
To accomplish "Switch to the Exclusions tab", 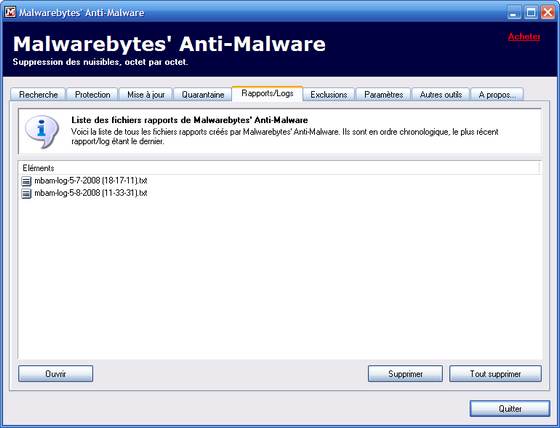I will pyautogui.click(x=329, y=95).
